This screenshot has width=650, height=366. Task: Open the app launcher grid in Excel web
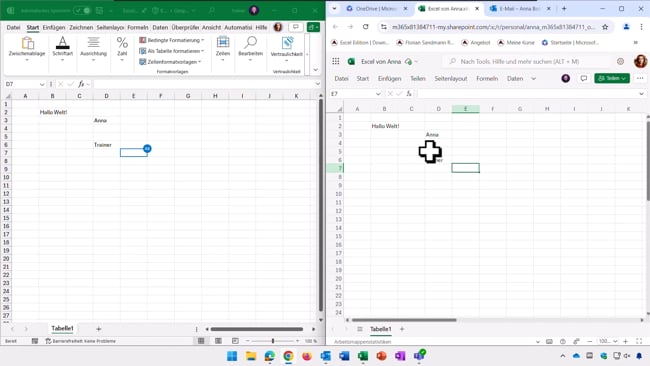coord(336,61)
